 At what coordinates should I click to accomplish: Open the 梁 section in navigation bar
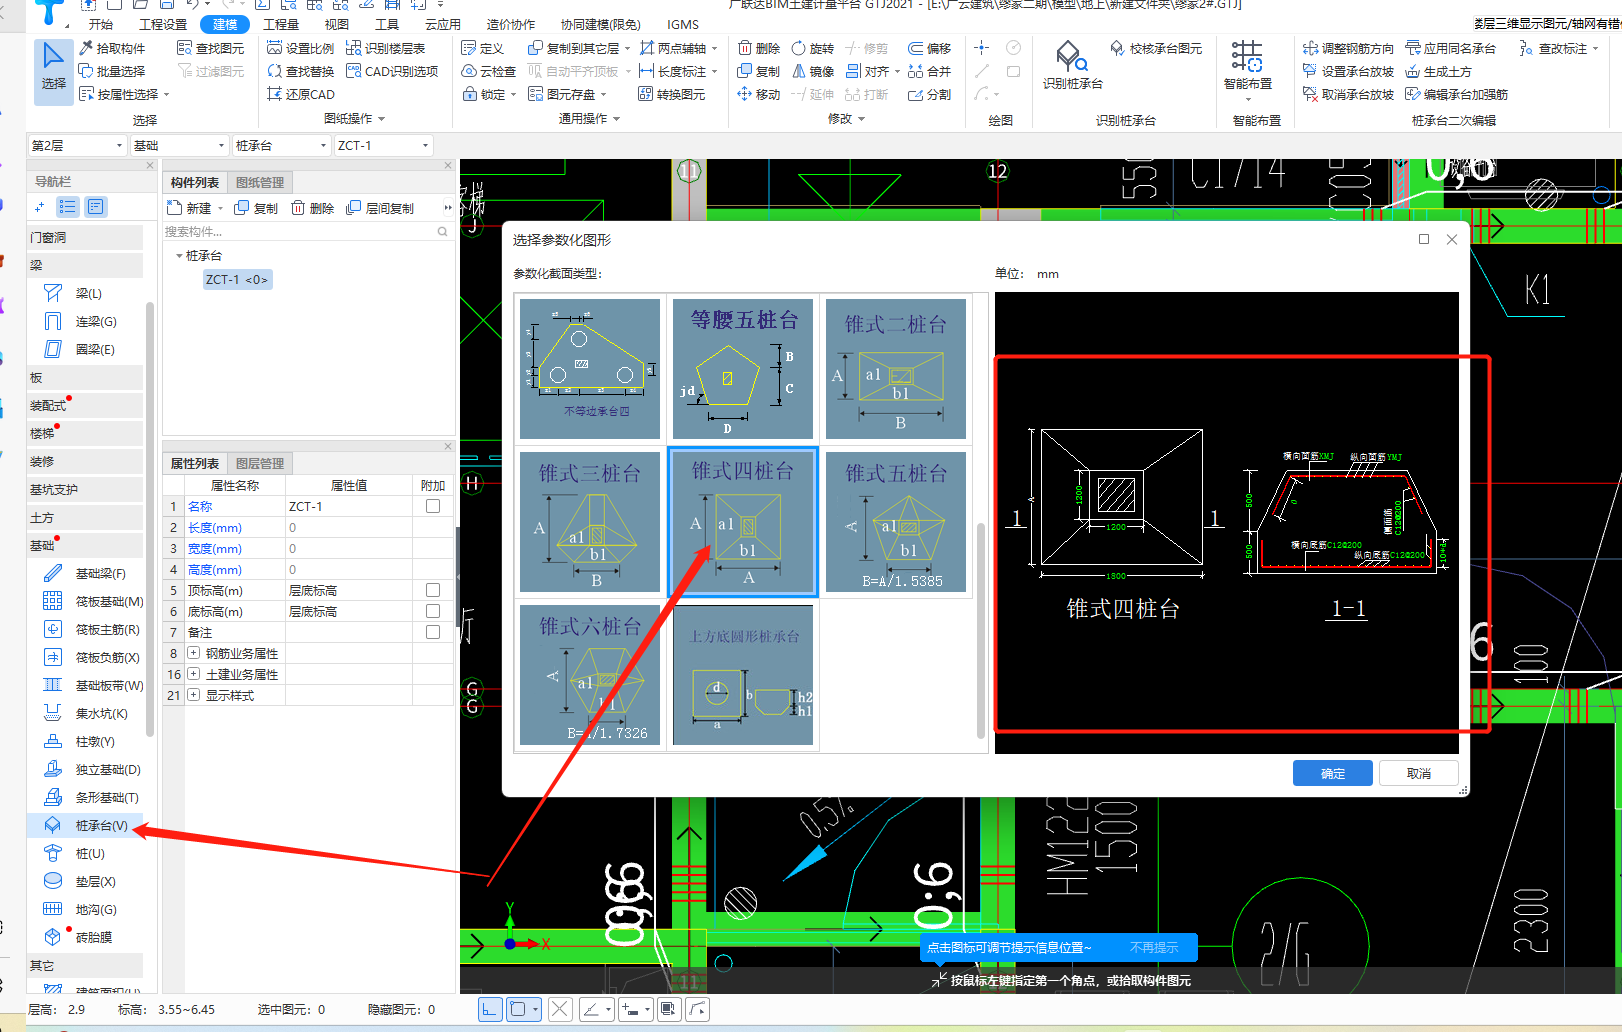tap(85, 265)
